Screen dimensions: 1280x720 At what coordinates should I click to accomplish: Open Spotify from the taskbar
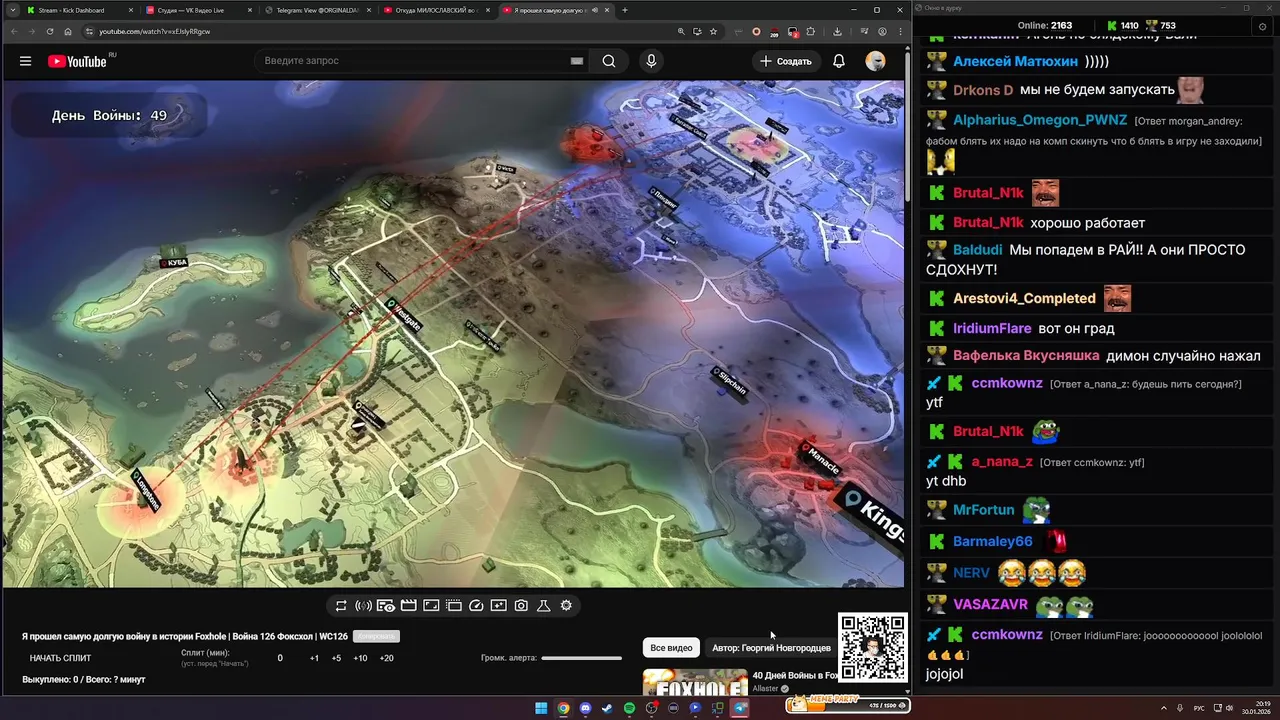[629, 708]
